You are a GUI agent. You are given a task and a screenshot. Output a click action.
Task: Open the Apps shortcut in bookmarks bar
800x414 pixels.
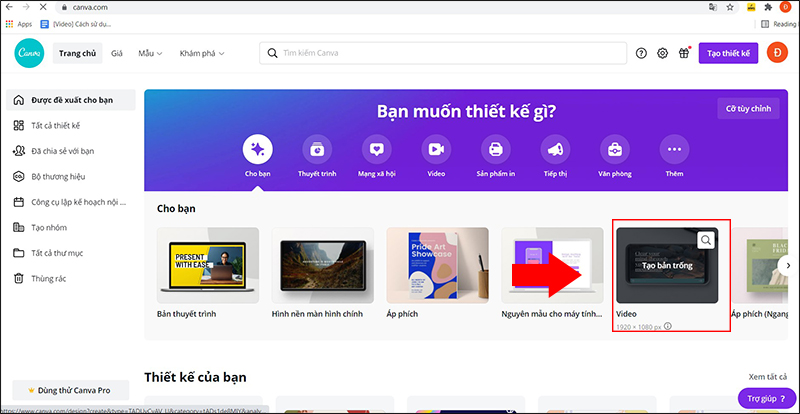tap(19, 24)
